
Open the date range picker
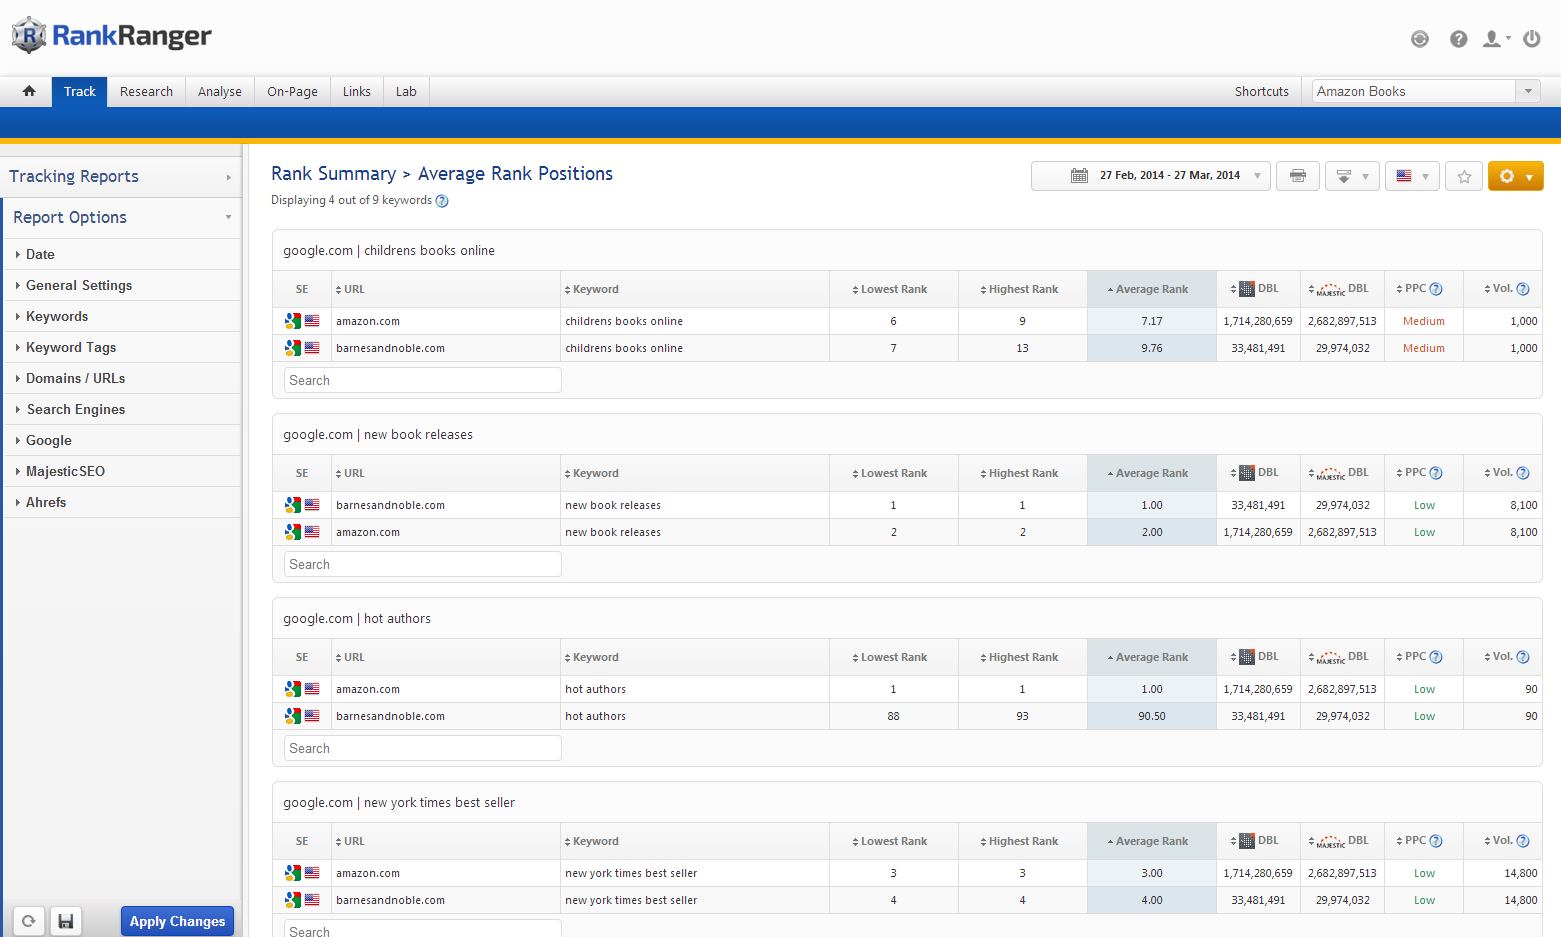(x=1151, y=176)
